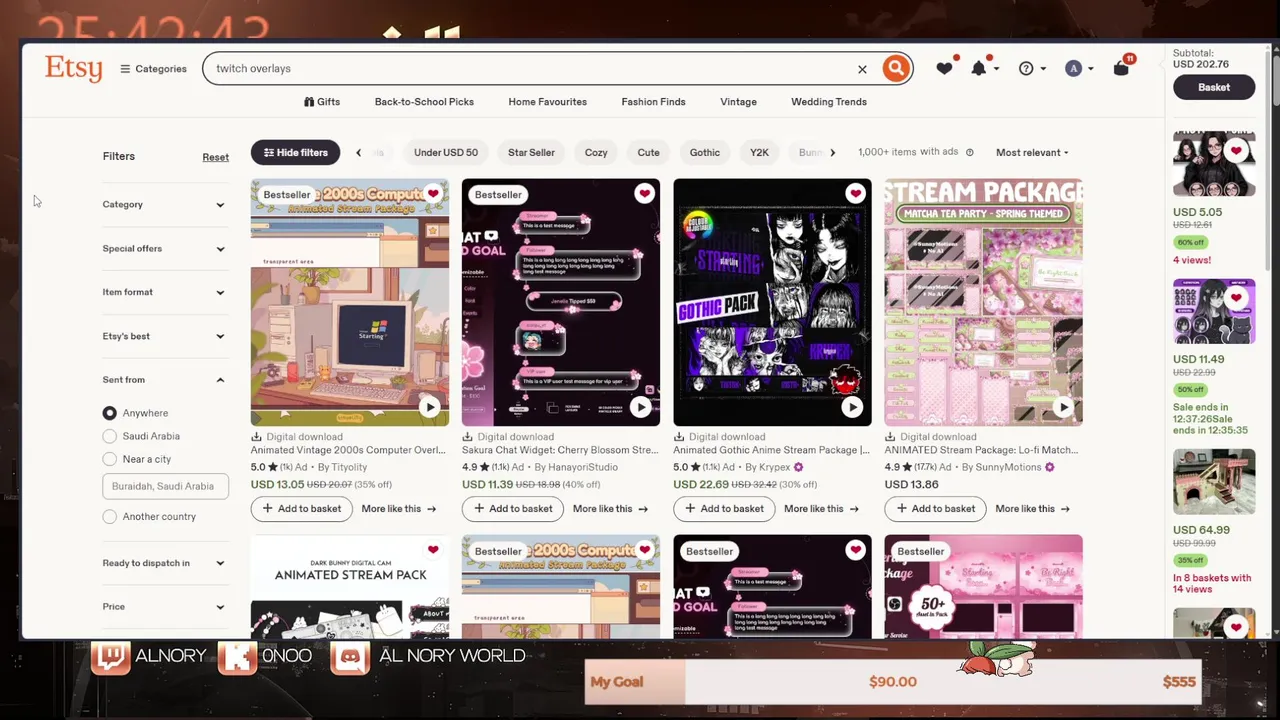Add the Animated Vintage 2000s Computer overlay to basket

[301, 509]
